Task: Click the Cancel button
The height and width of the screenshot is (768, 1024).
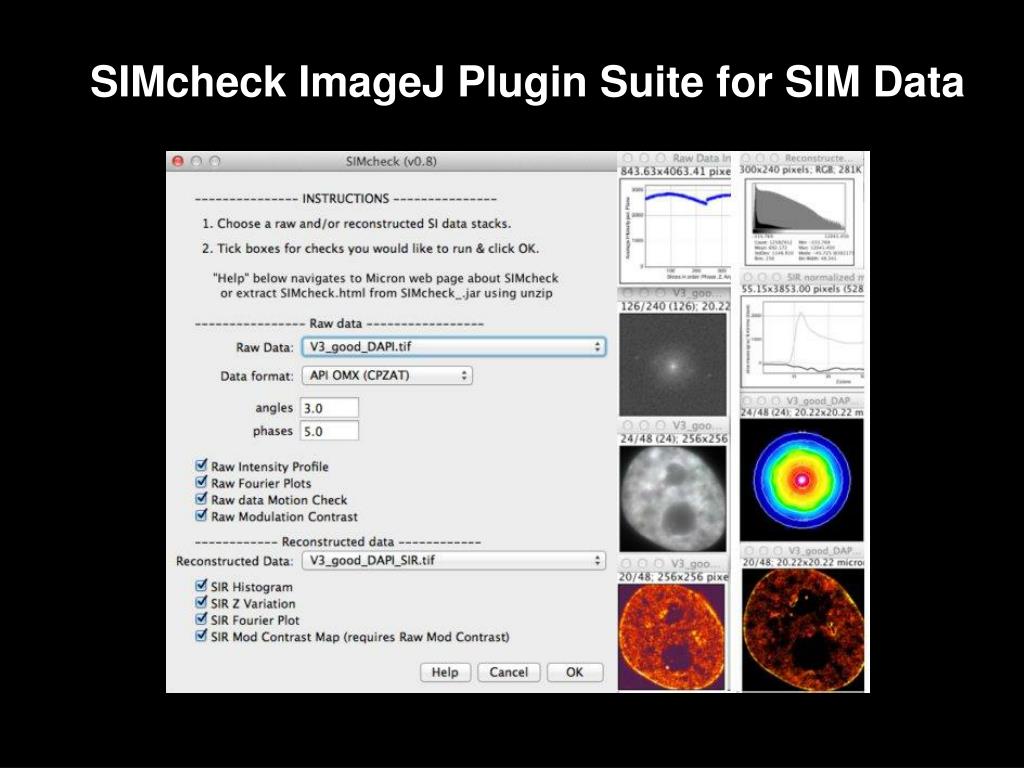Action: tap(508, 672)
